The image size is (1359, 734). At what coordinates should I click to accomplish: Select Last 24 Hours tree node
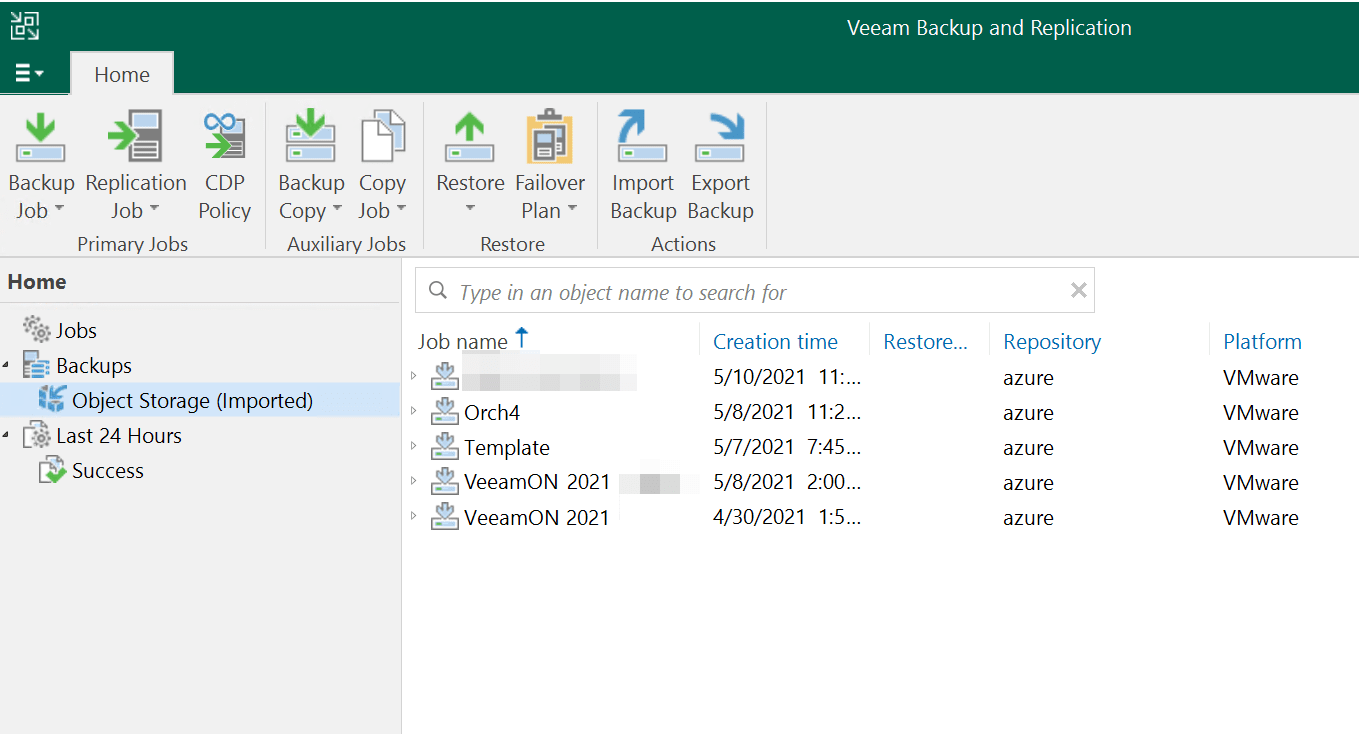(118, 436)
